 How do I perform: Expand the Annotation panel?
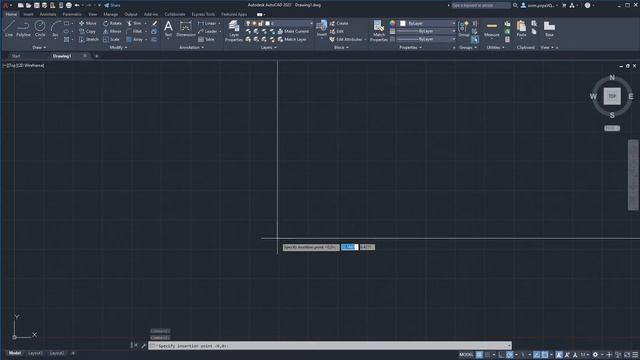(x=191, y=47)
